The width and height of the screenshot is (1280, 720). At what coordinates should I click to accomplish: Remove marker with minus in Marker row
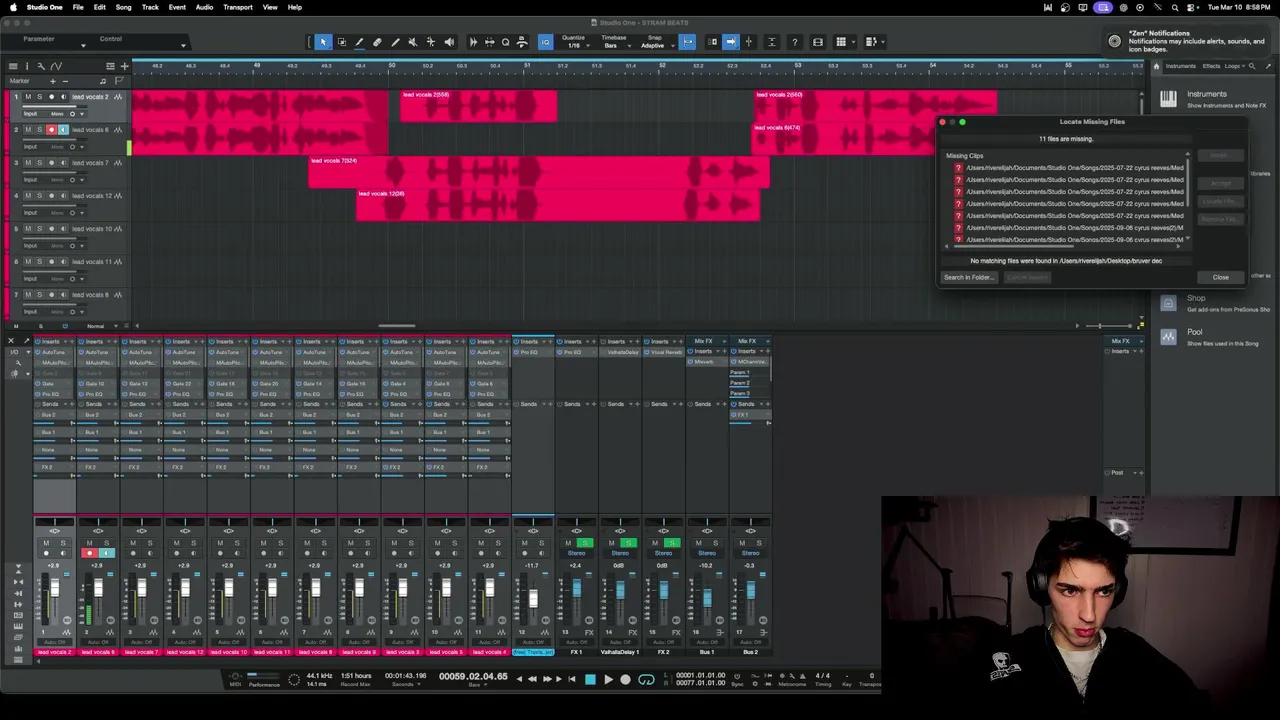click(x=65, y=81)
